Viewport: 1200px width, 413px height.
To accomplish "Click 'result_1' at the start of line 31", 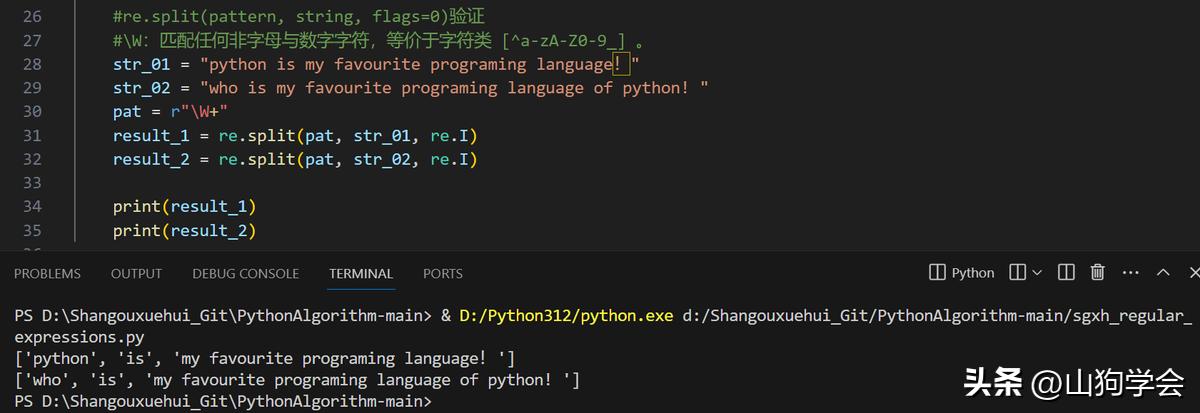I will pos(152,135).
